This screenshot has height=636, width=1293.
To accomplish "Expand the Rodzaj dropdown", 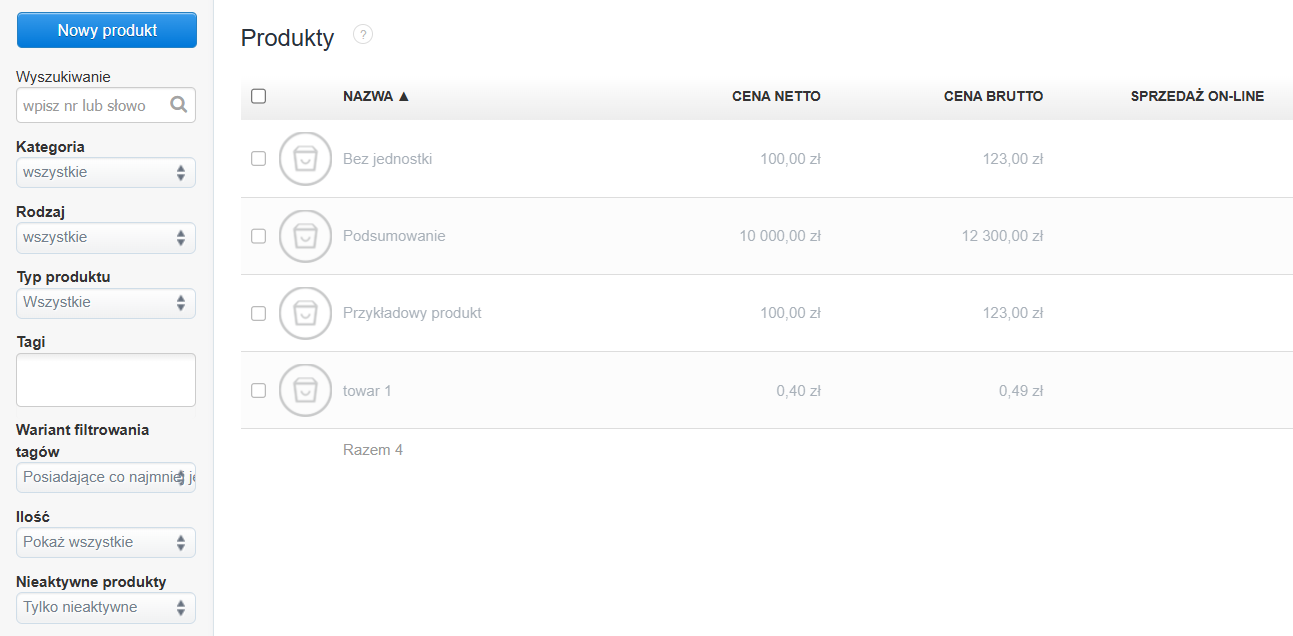I will pos(106,237).
